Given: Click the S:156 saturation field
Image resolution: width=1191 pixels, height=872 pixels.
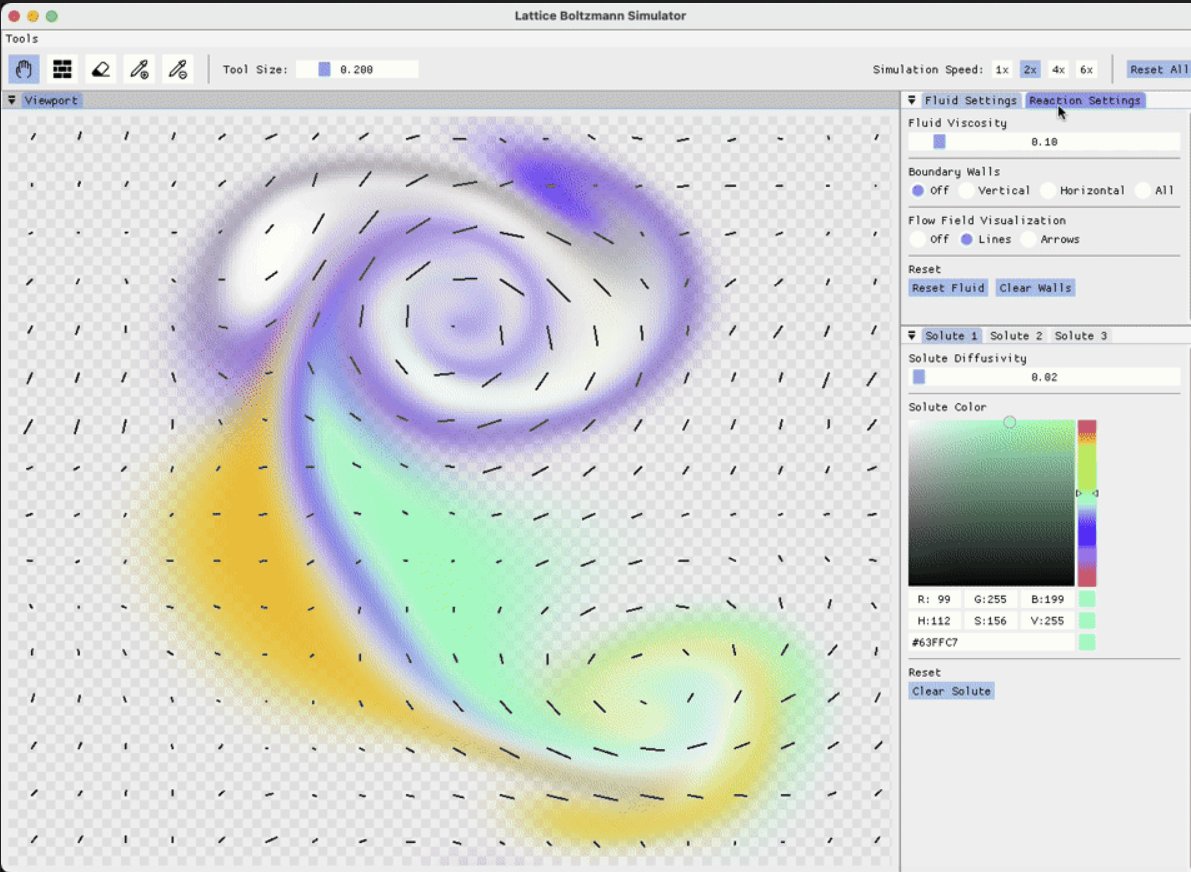Looking at the screenshot, I should [x=990, y=621].
